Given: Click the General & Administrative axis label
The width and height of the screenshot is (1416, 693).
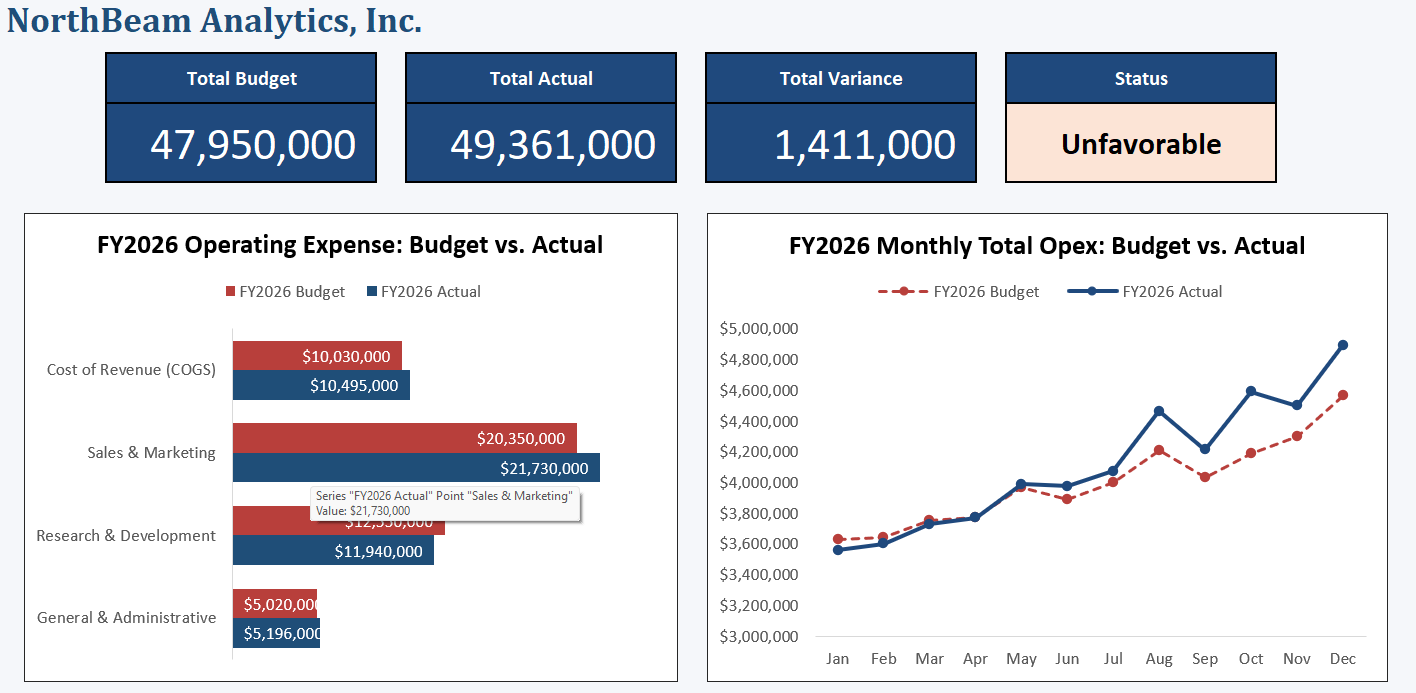Looking at the screenshot, I should pos(126,617).
